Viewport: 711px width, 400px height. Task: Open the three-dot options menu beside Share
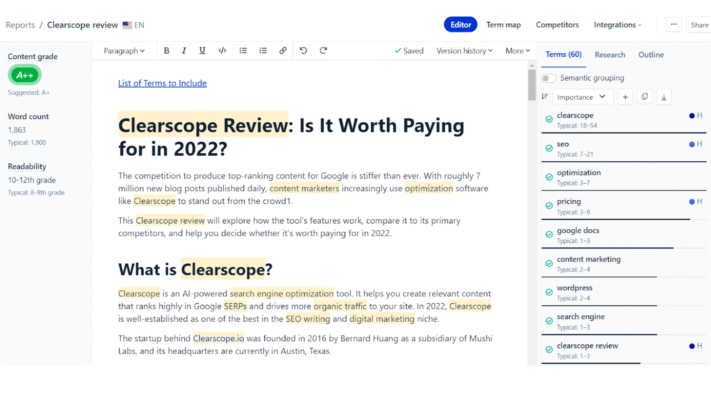pyautogui.click(x=674, y=24)
